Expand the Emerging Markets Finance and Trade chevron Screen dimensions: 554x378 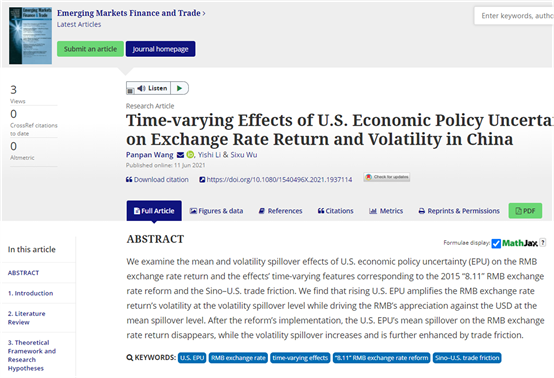tap(204, 13)
